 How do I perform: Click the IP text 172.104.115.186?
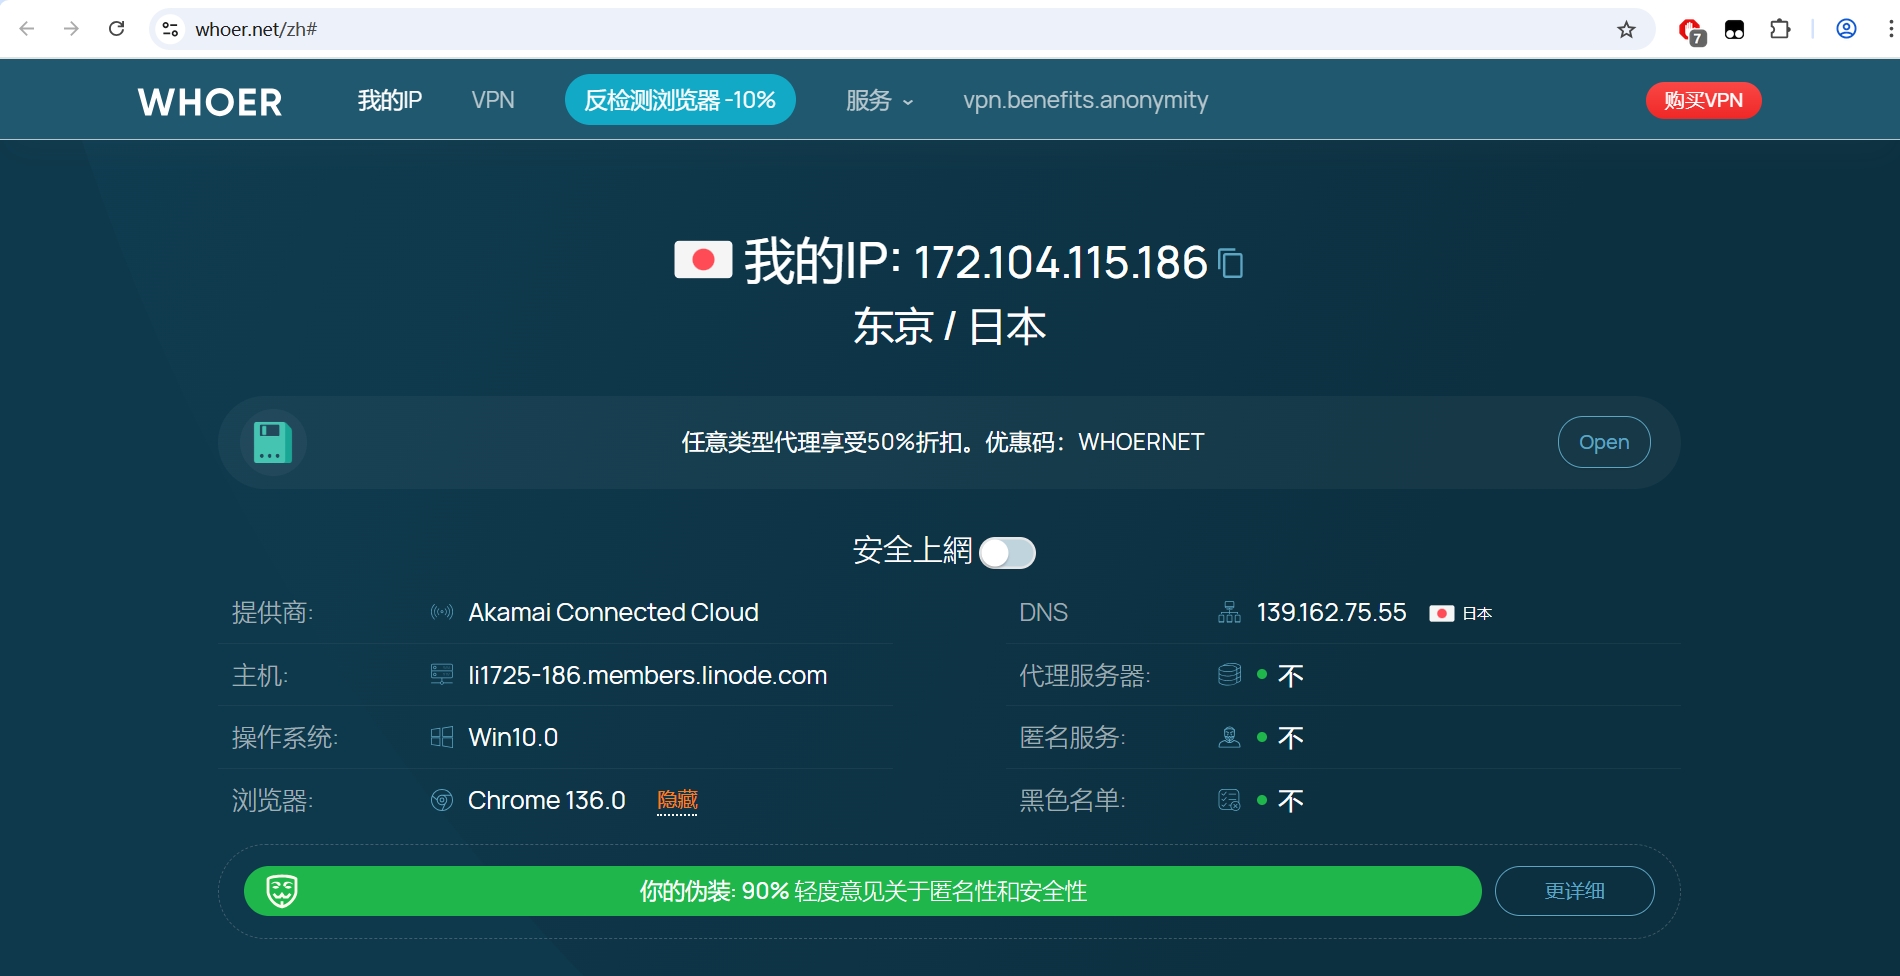(1061, 262)
